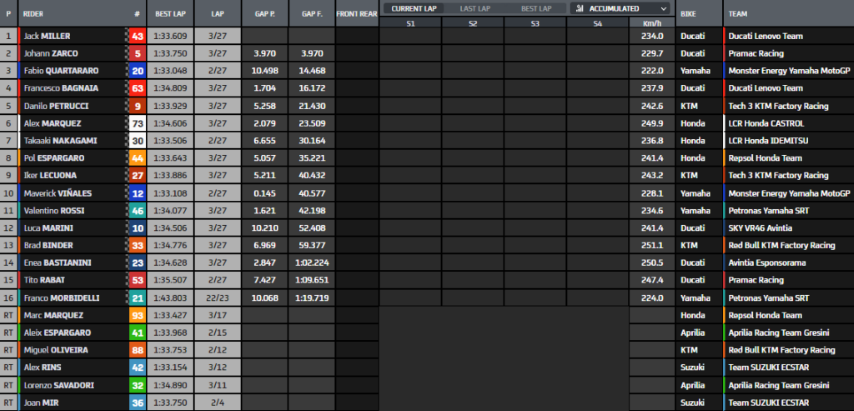Switch to CURRENT LAP tab
The width and height of the screenshot is (854, 411).
pos(413,9)
